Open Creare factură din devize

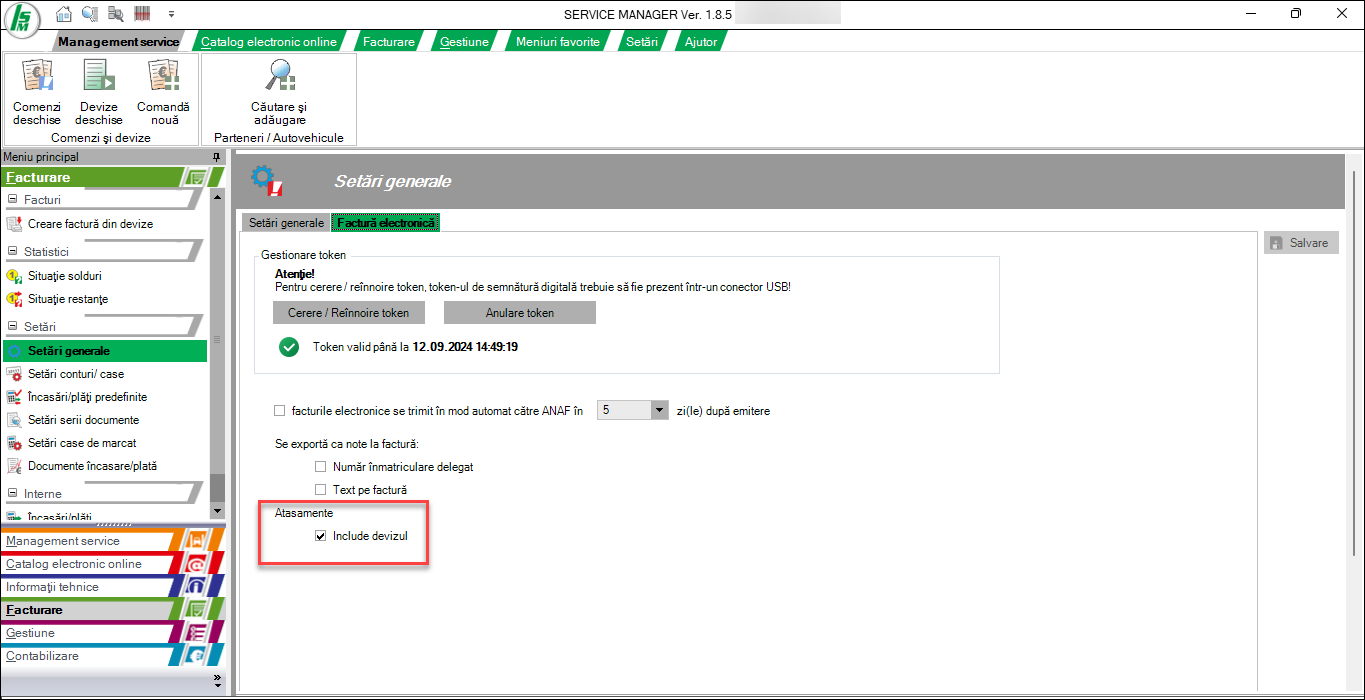pos(90,224)
